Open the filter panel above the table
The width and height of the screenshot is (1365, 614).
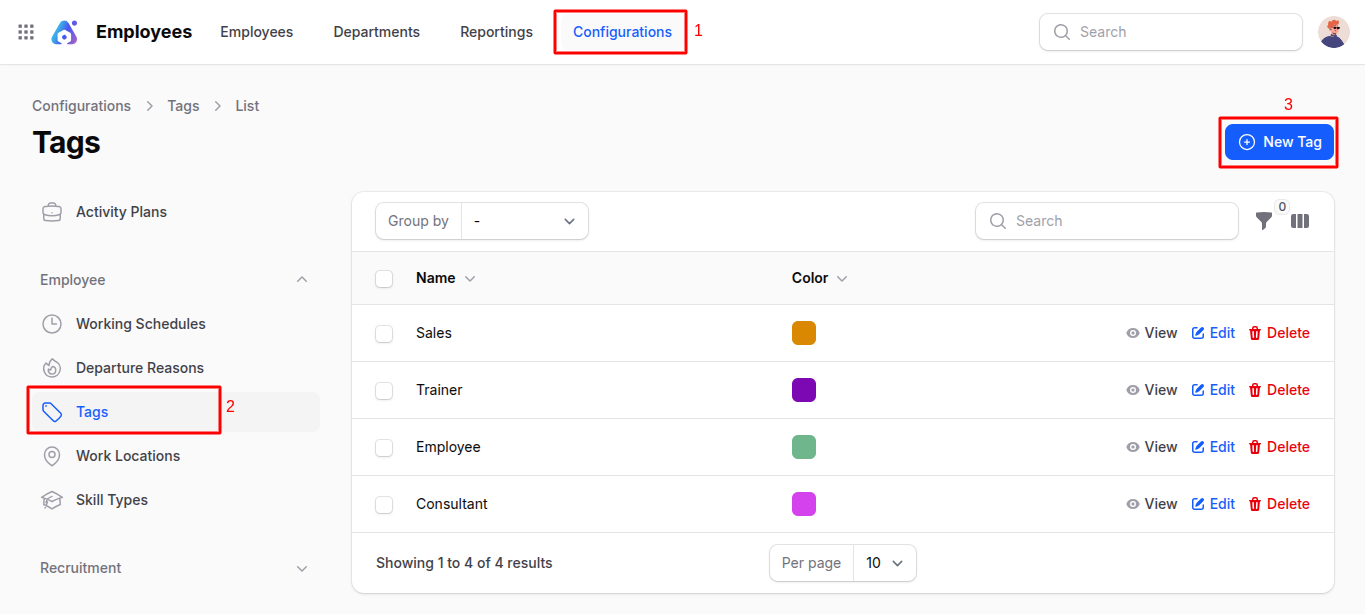pos(1264,220)
